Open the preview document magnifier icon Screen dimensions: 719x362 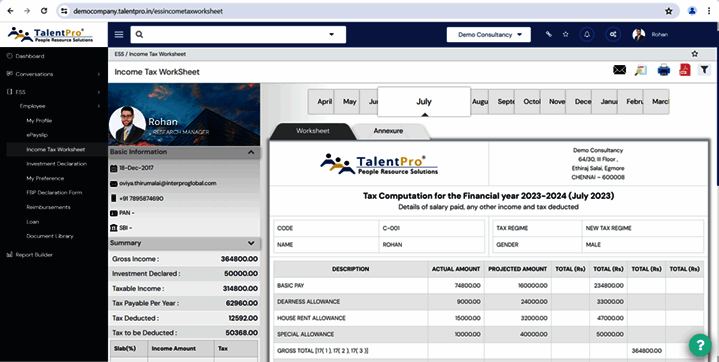coord(641,70)
